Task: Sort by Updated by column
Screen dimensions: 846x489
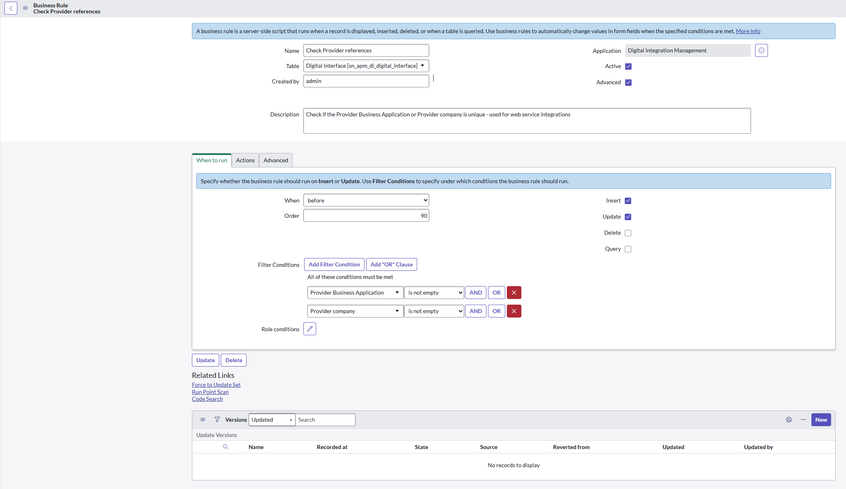Action: (758, 447)
